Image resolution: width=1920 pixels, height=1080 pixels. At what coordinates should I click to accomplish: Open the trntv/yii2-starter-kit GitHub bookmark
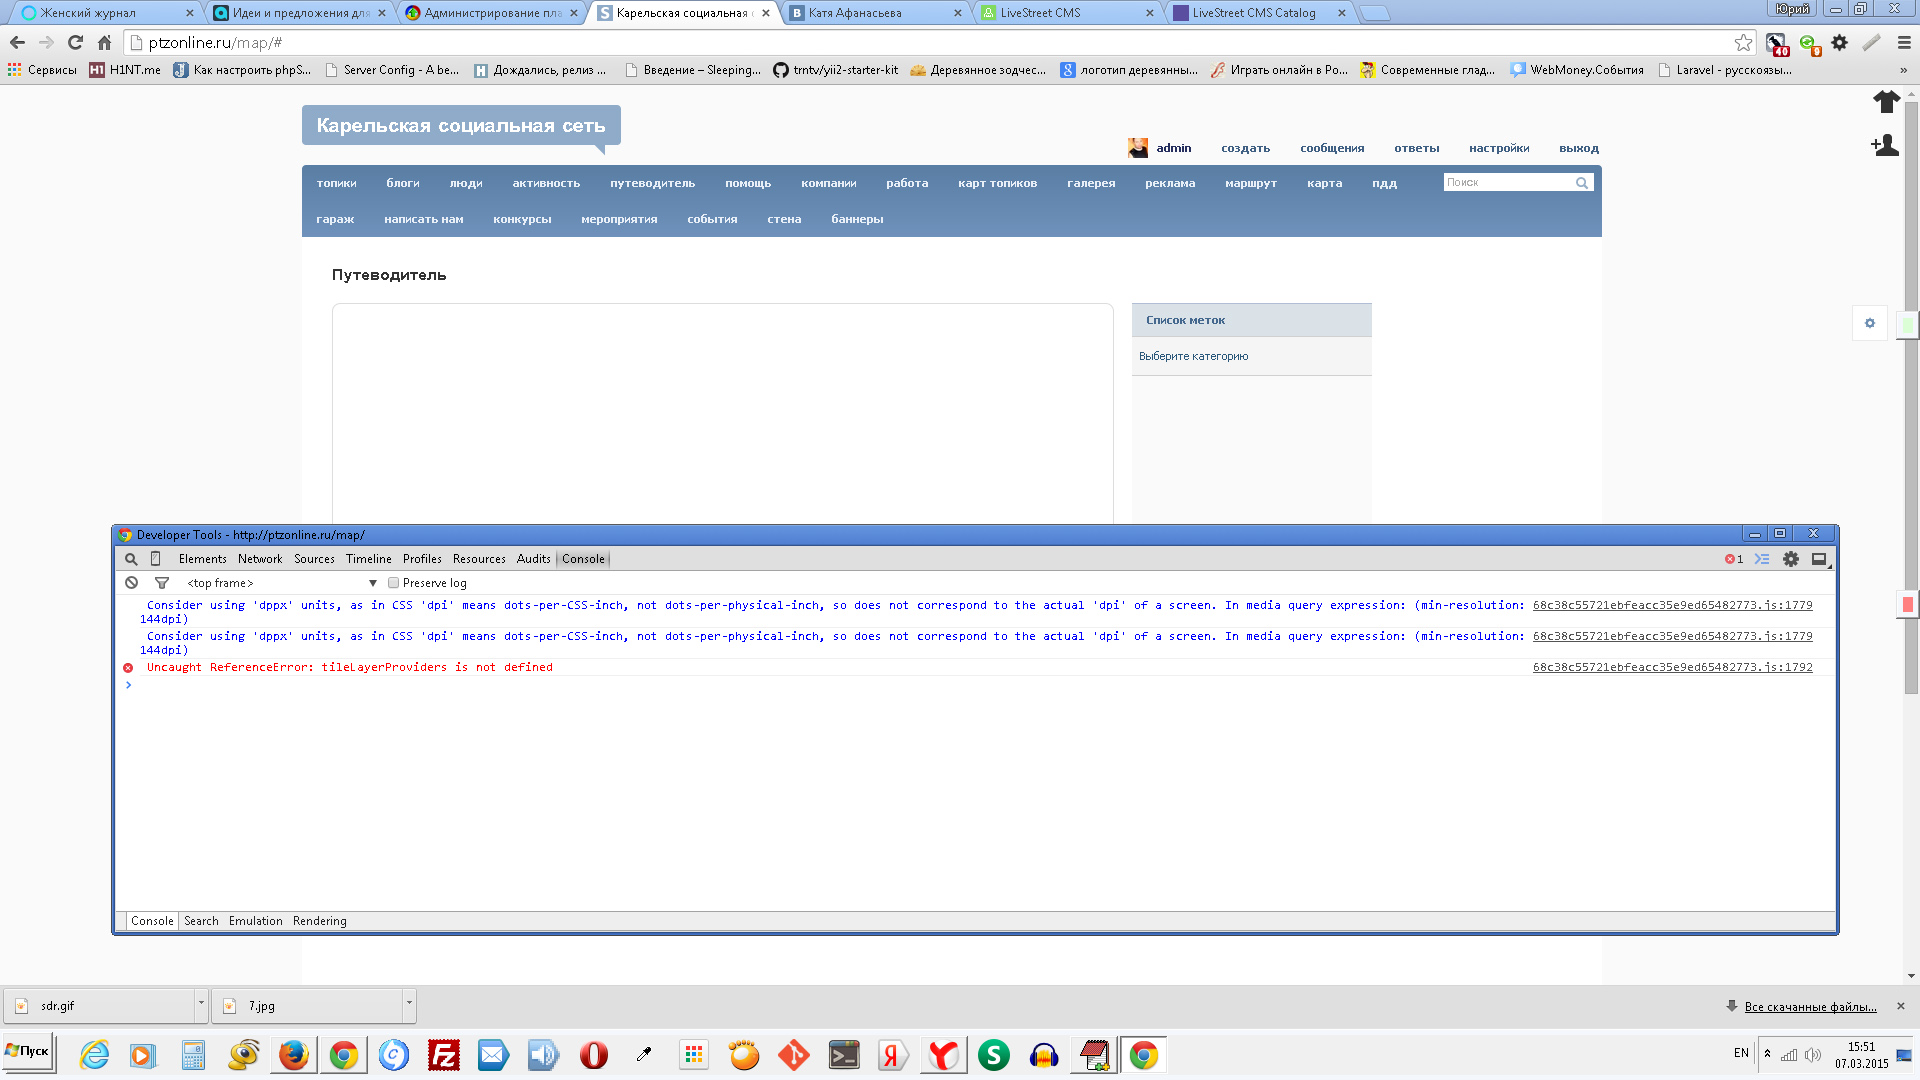point(835,70)
